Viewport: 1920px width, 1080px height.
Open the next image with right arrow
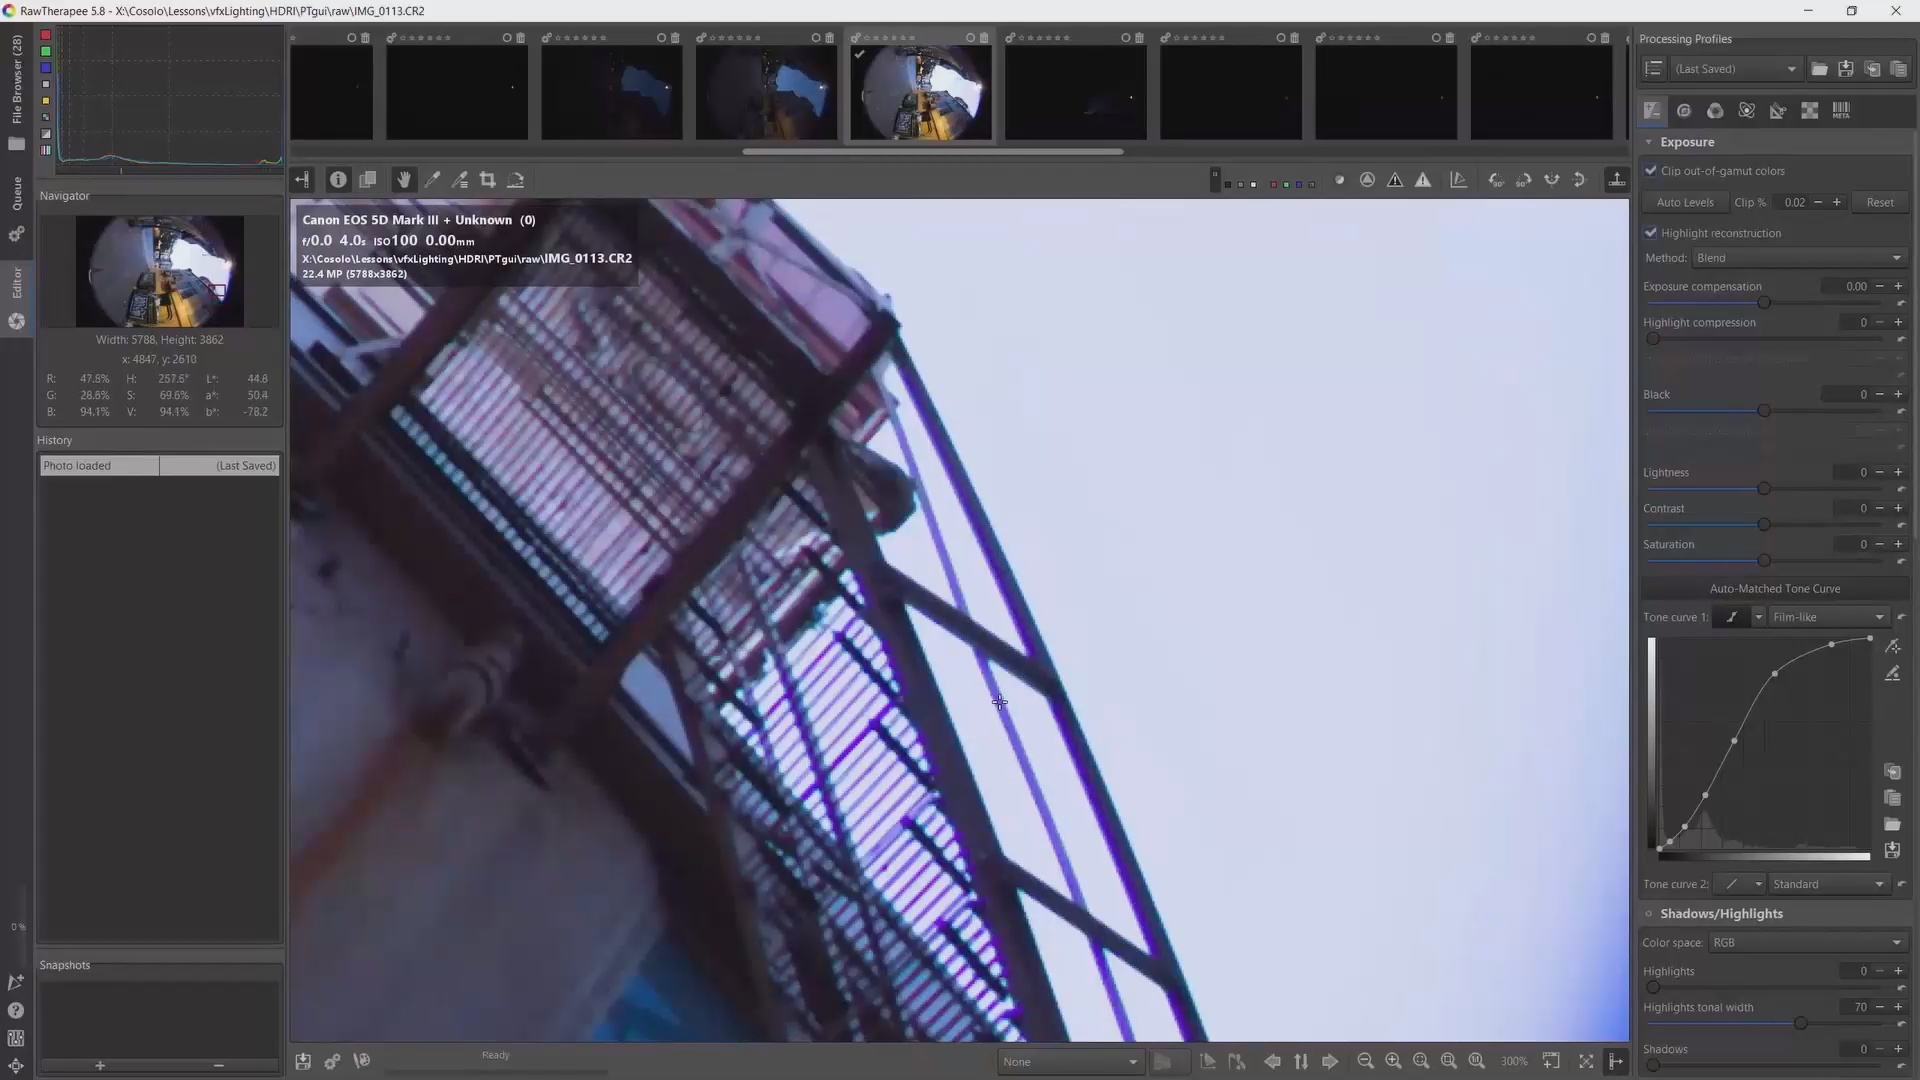tap(1330, 1061)
